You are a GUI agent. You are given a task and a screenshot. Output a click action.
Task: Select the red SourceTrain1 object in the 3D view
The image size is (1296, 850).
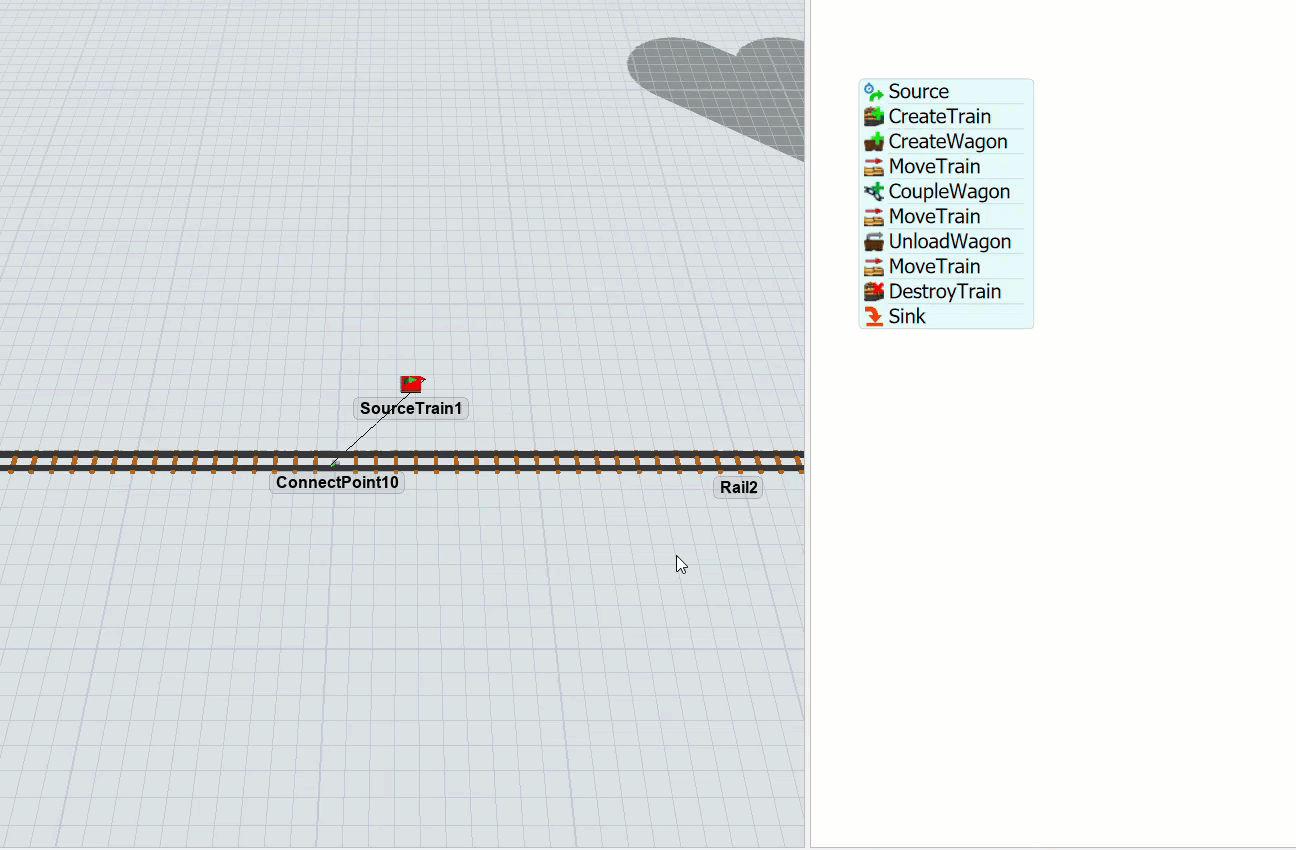pos(411,384)
